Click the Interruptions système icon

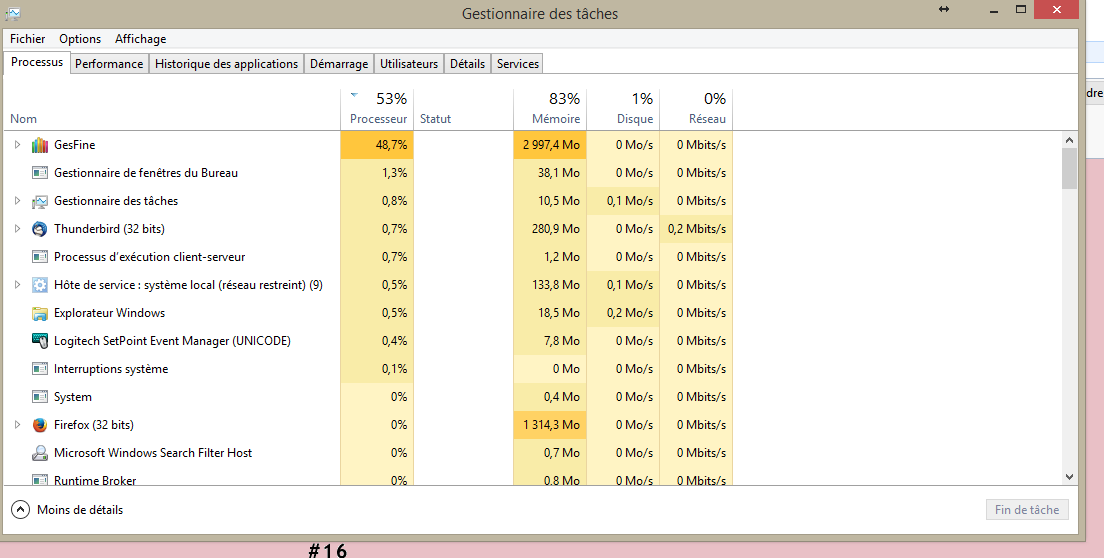[x=40, y=369]
